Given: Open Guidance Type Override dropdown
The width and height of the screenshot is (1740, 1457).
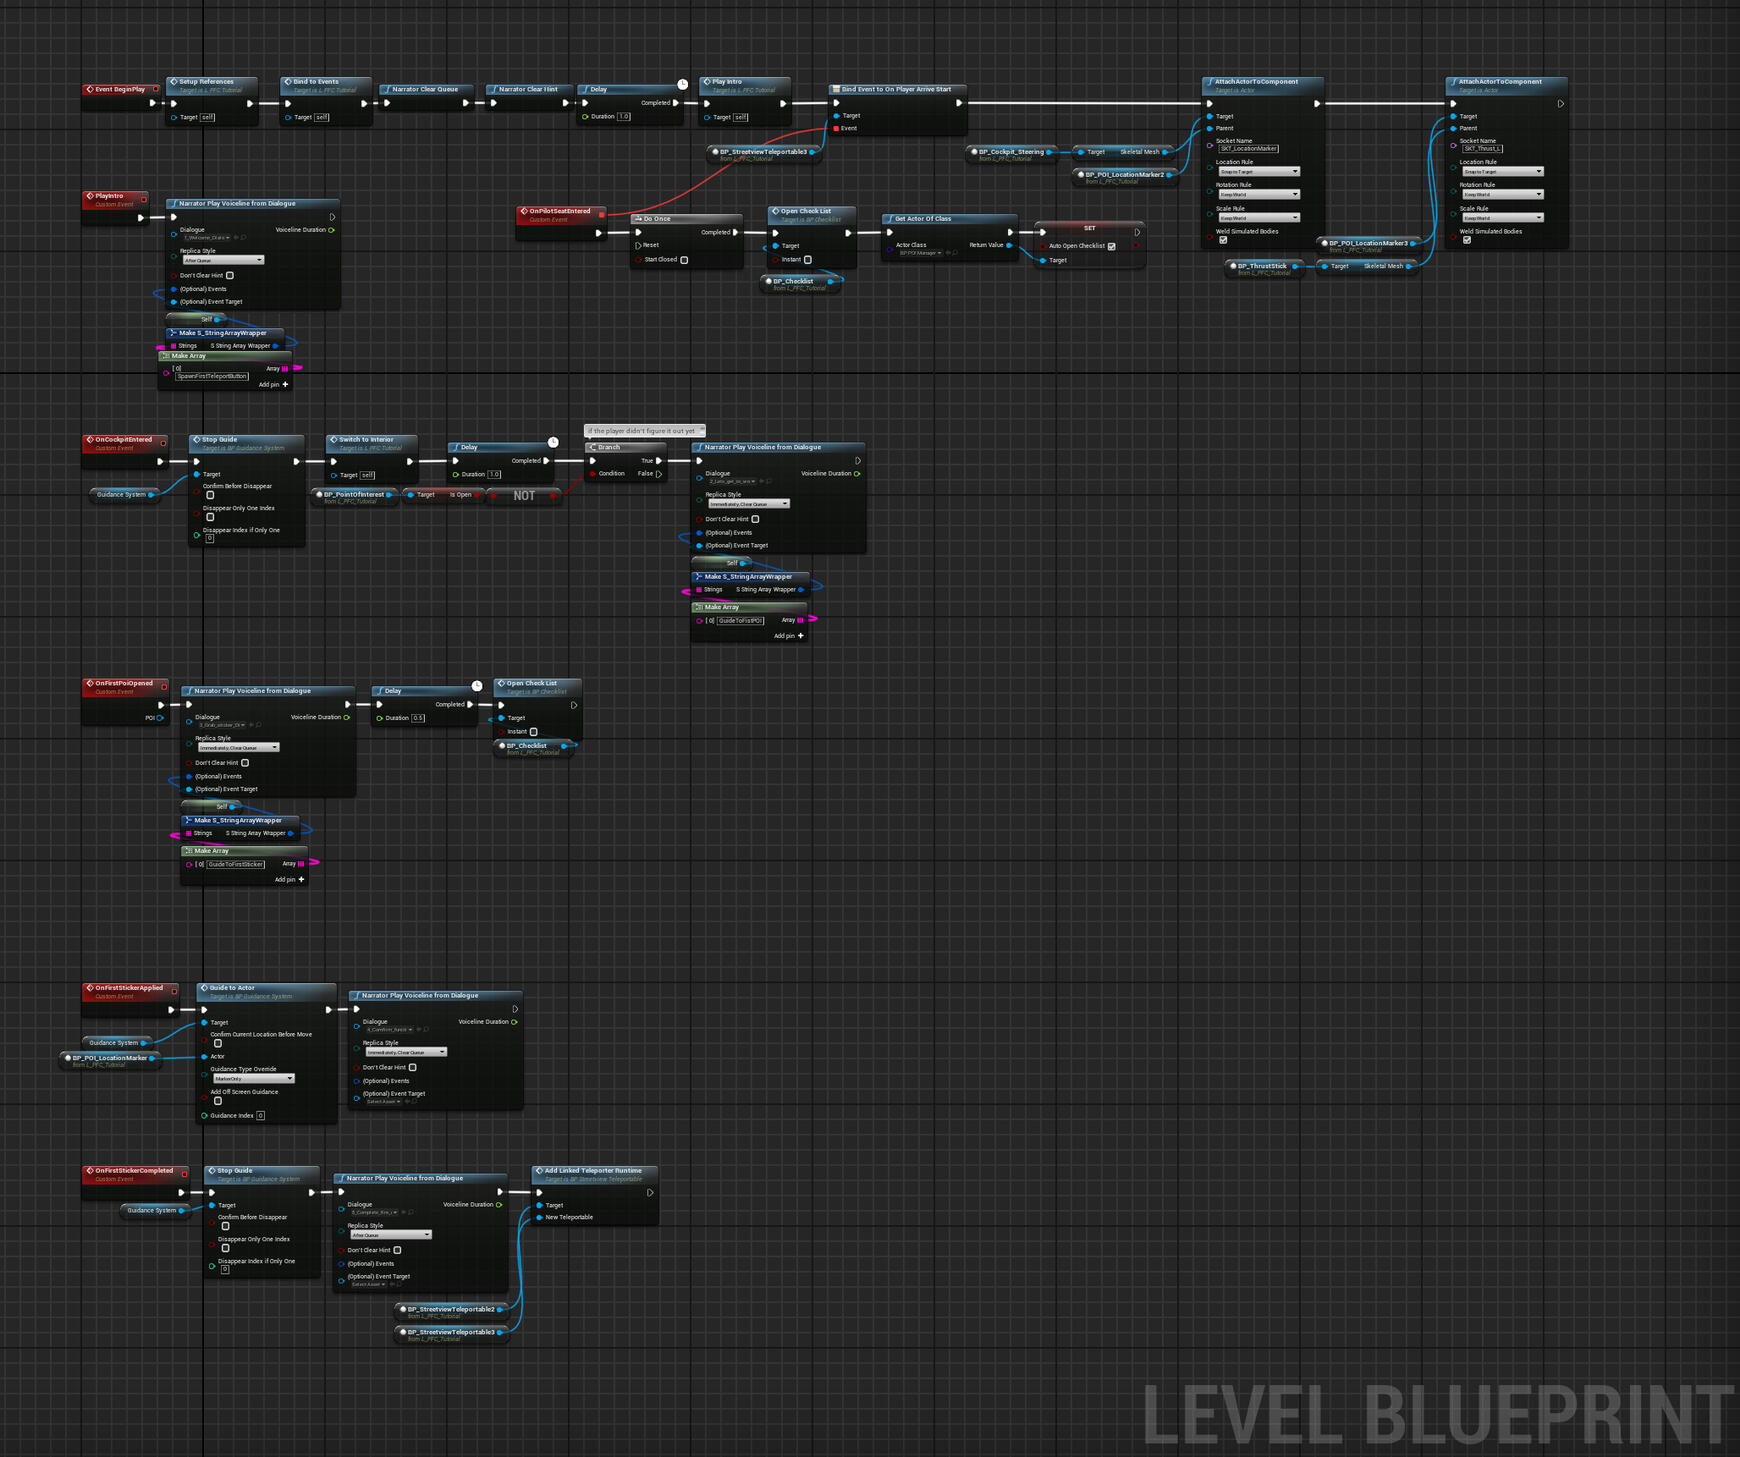Looking at the screenshot, I should tap(254, 1078).
